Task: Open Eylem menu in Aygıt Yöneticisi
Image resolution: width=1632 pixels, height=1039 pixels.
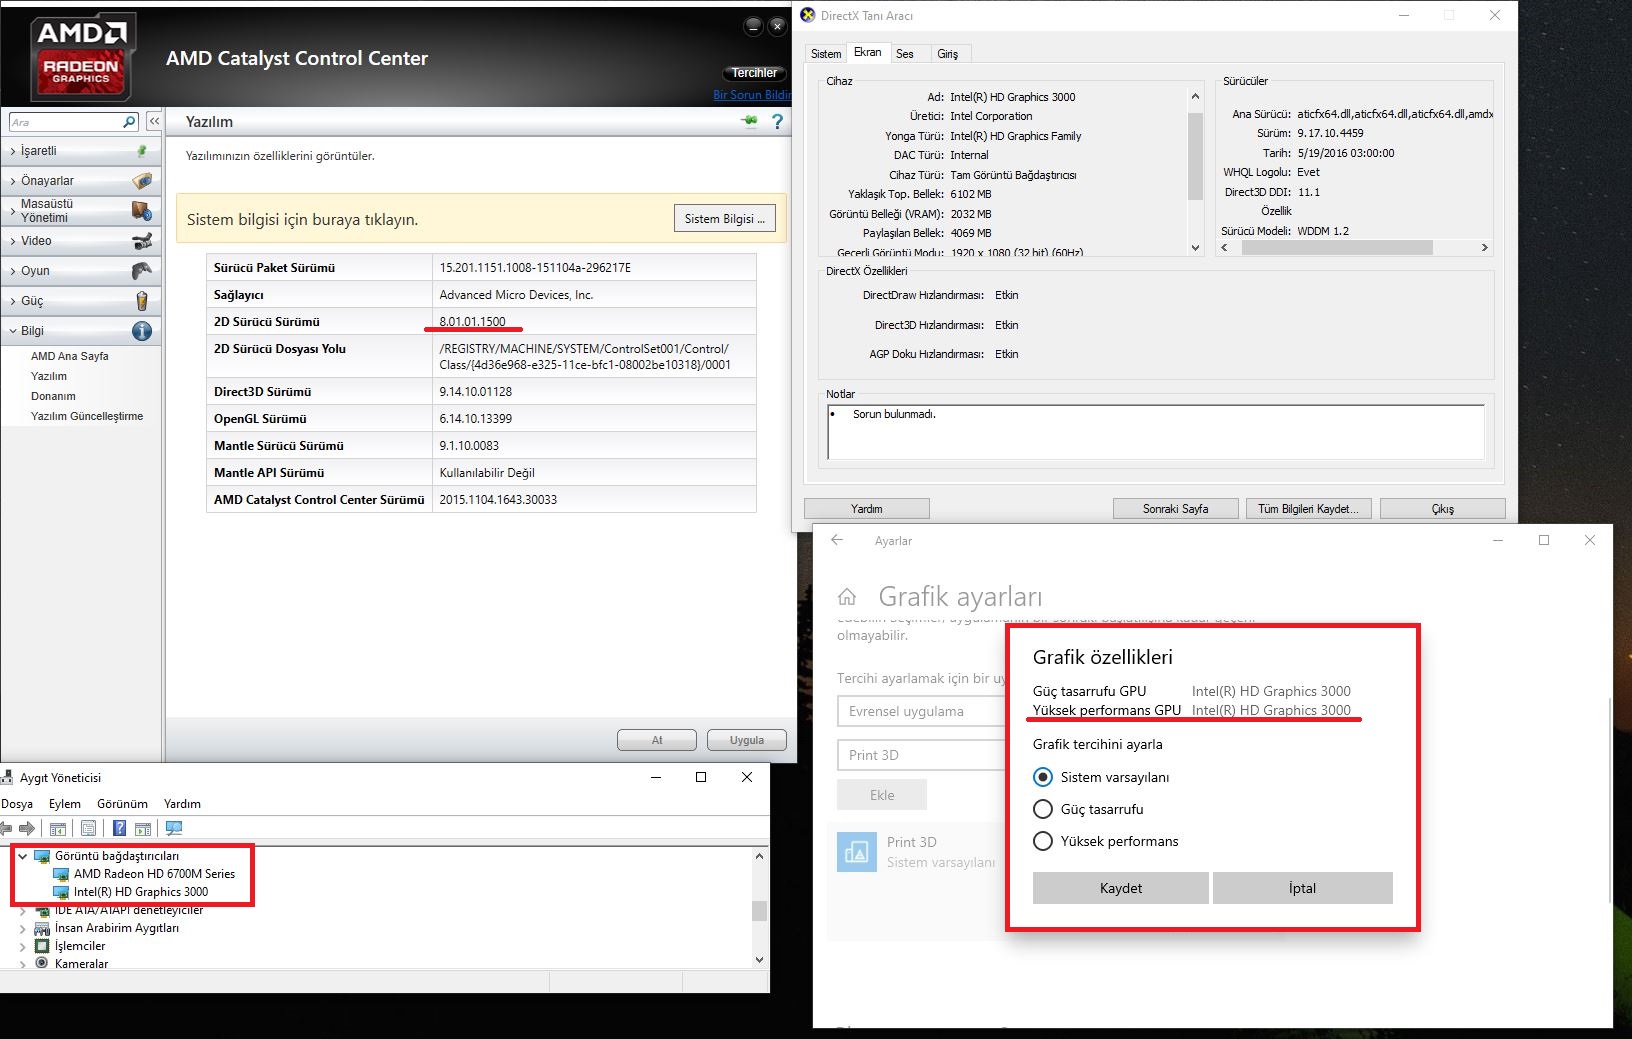Action: [x=65, y=804]
